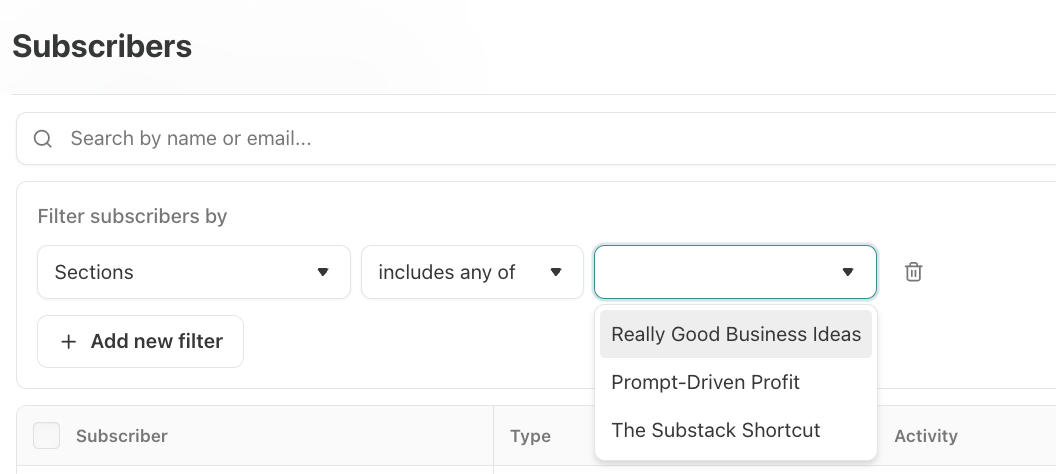Click the caret arrow in the Sections box
Screen dimensions: 1056x474
[323, 272]
